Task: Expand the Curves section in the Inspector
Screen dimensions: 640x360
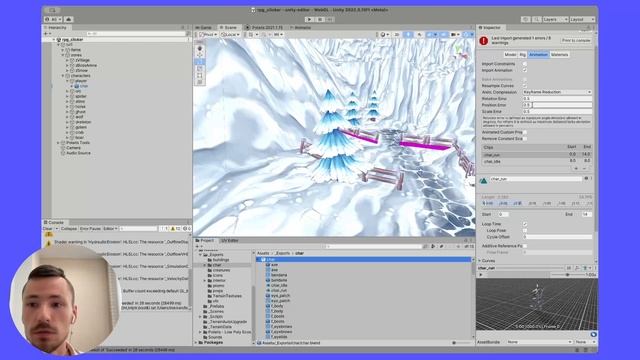Action: (x=480, y=260)
